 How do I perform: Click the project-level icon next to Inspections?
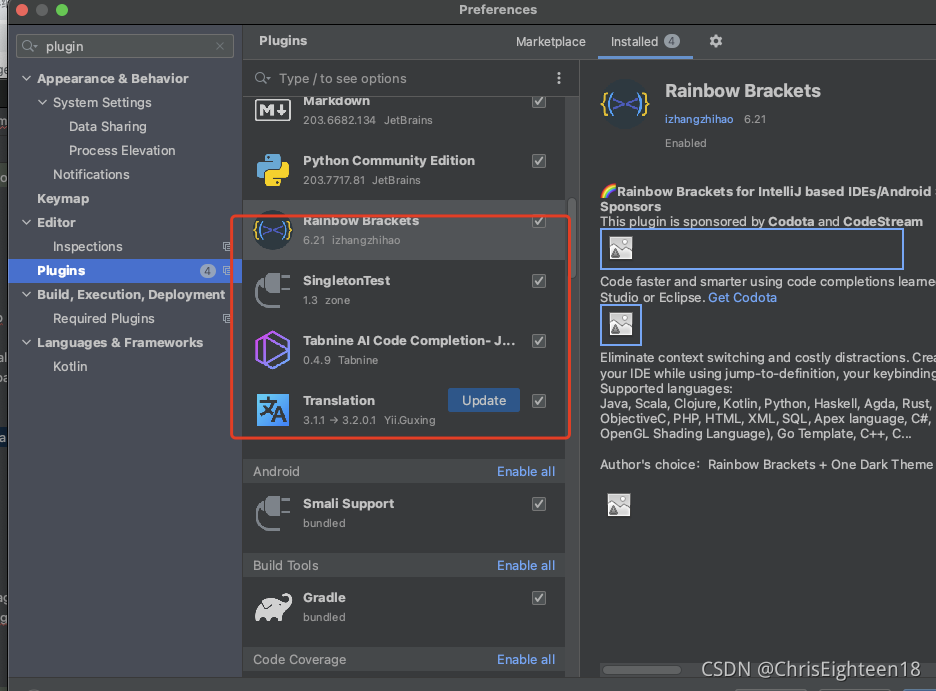click(x=227, y=246)
